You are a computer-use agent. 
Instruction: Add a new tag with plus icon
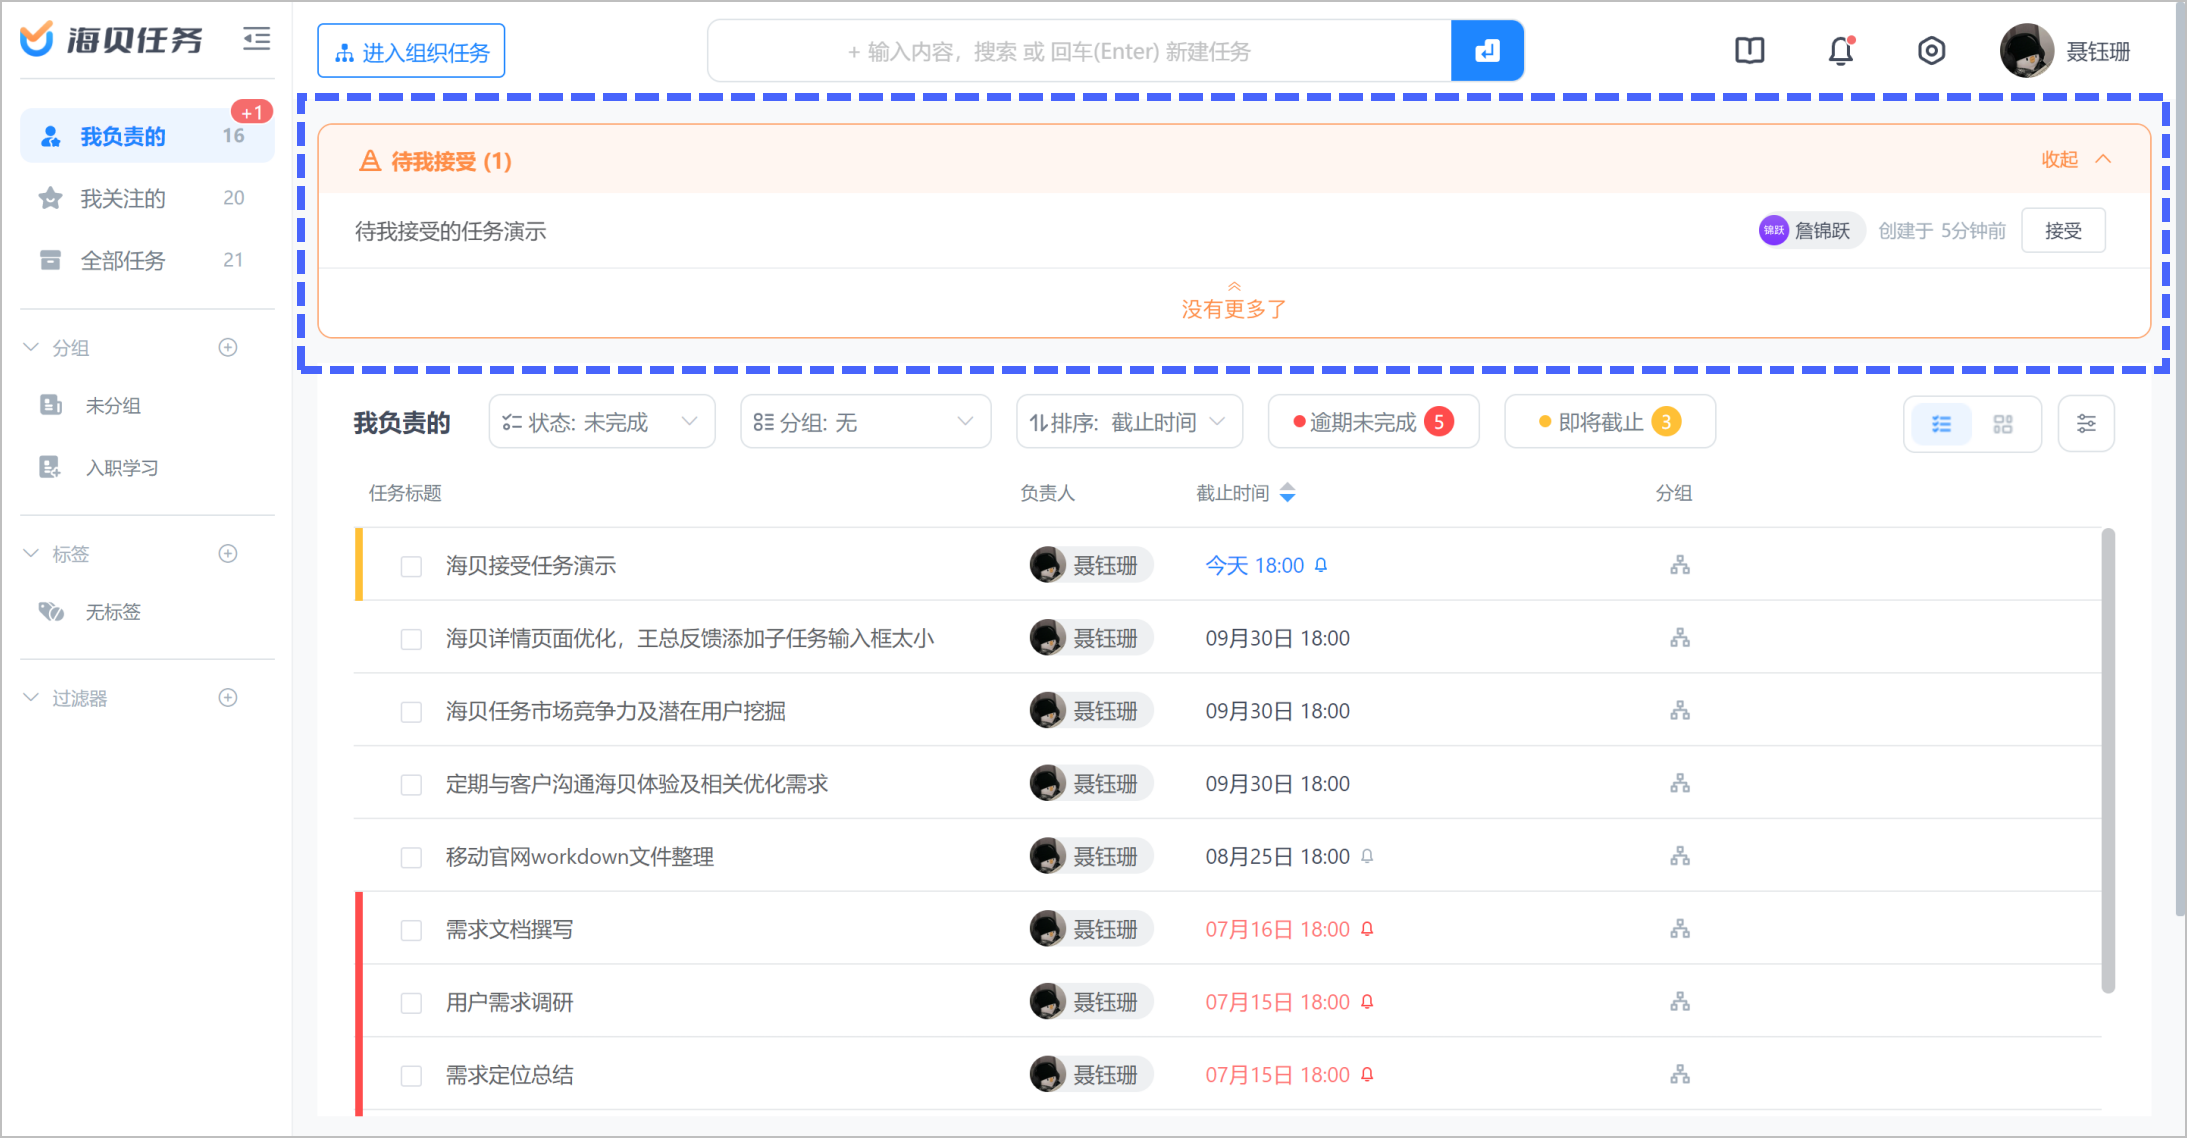[x=228, y=553]
